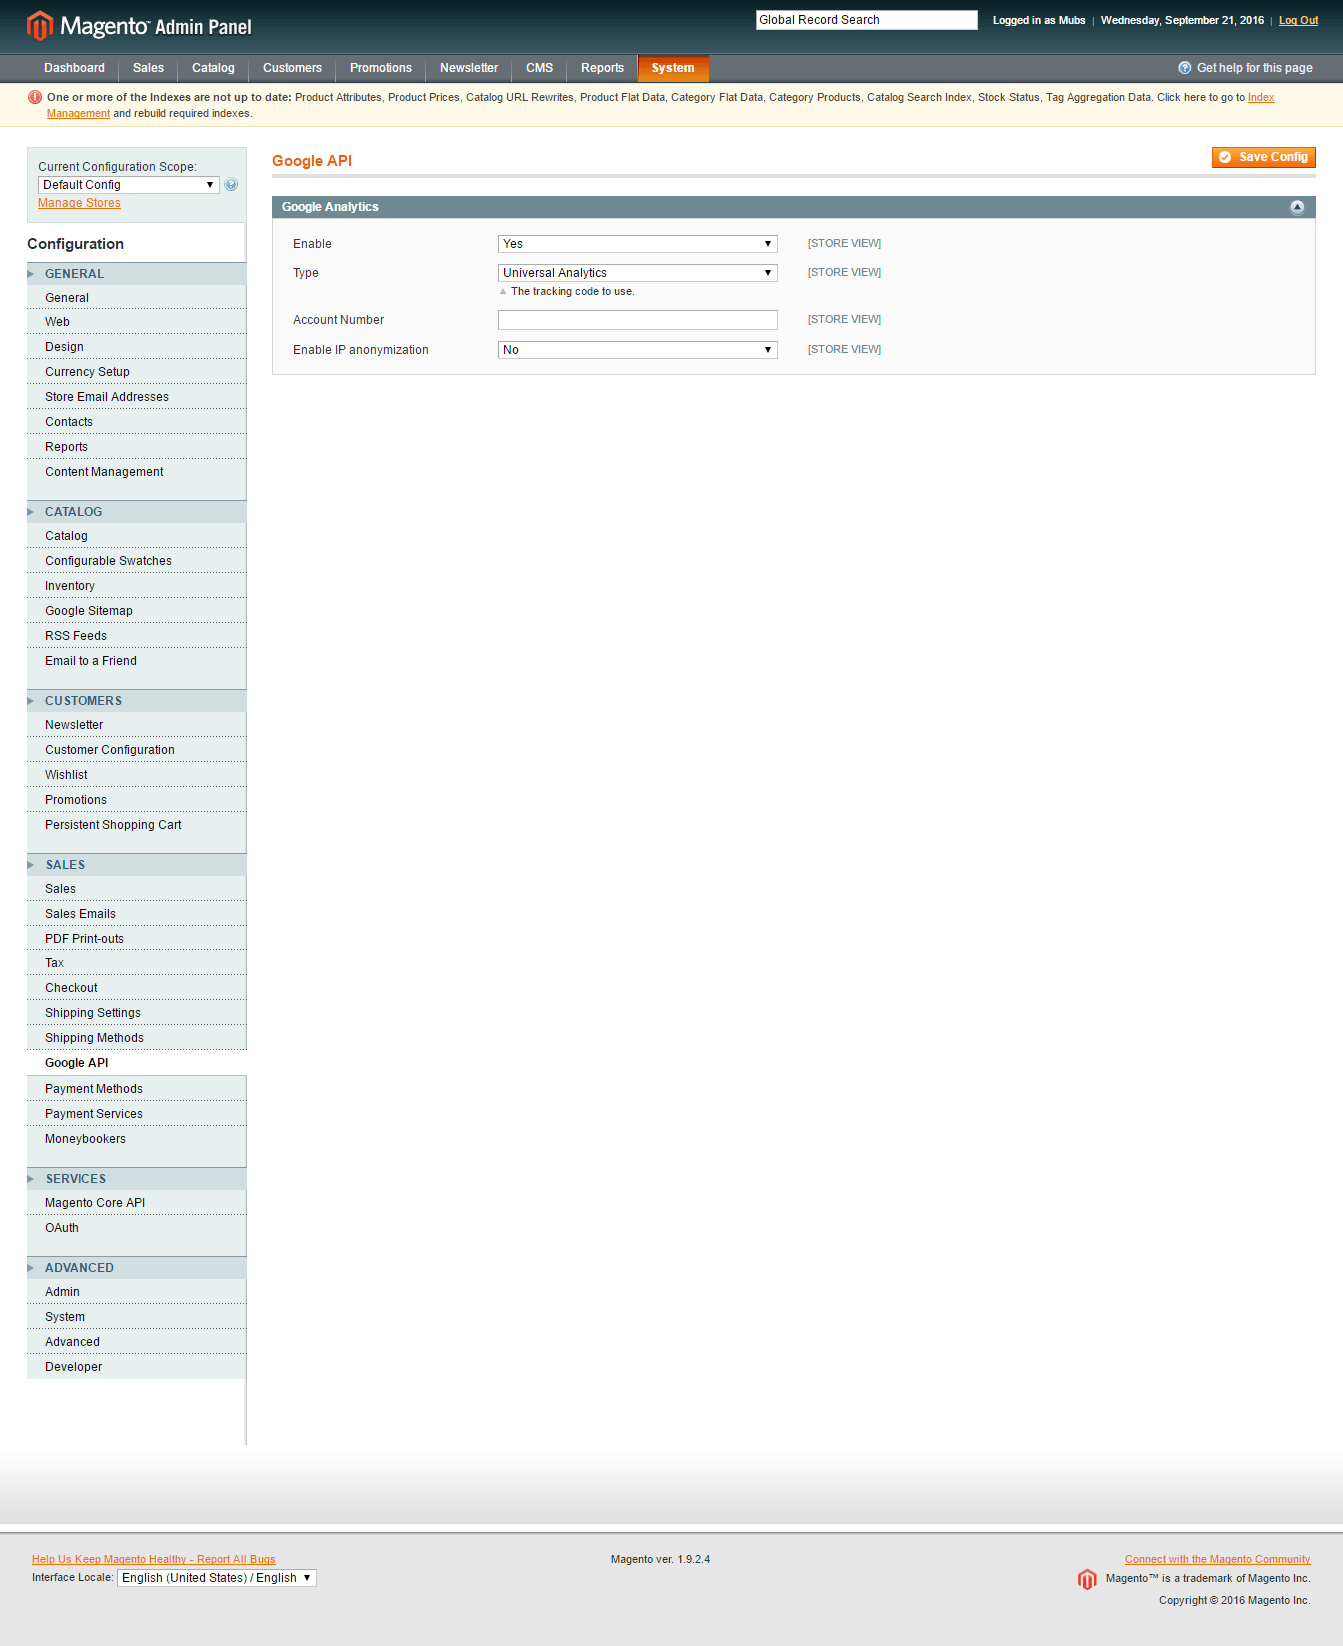Viewport: 1343px width, 1646px height.
Task: Open the System menu
Action: tap(673, 68)
